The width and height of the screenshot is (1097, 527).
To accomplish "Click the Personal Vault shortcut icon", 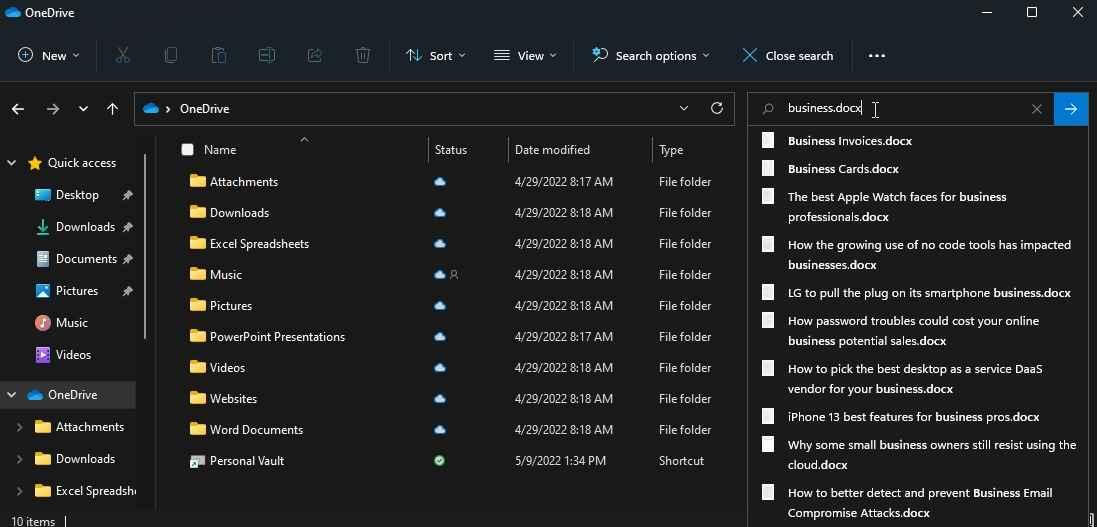I will [197, 461].
